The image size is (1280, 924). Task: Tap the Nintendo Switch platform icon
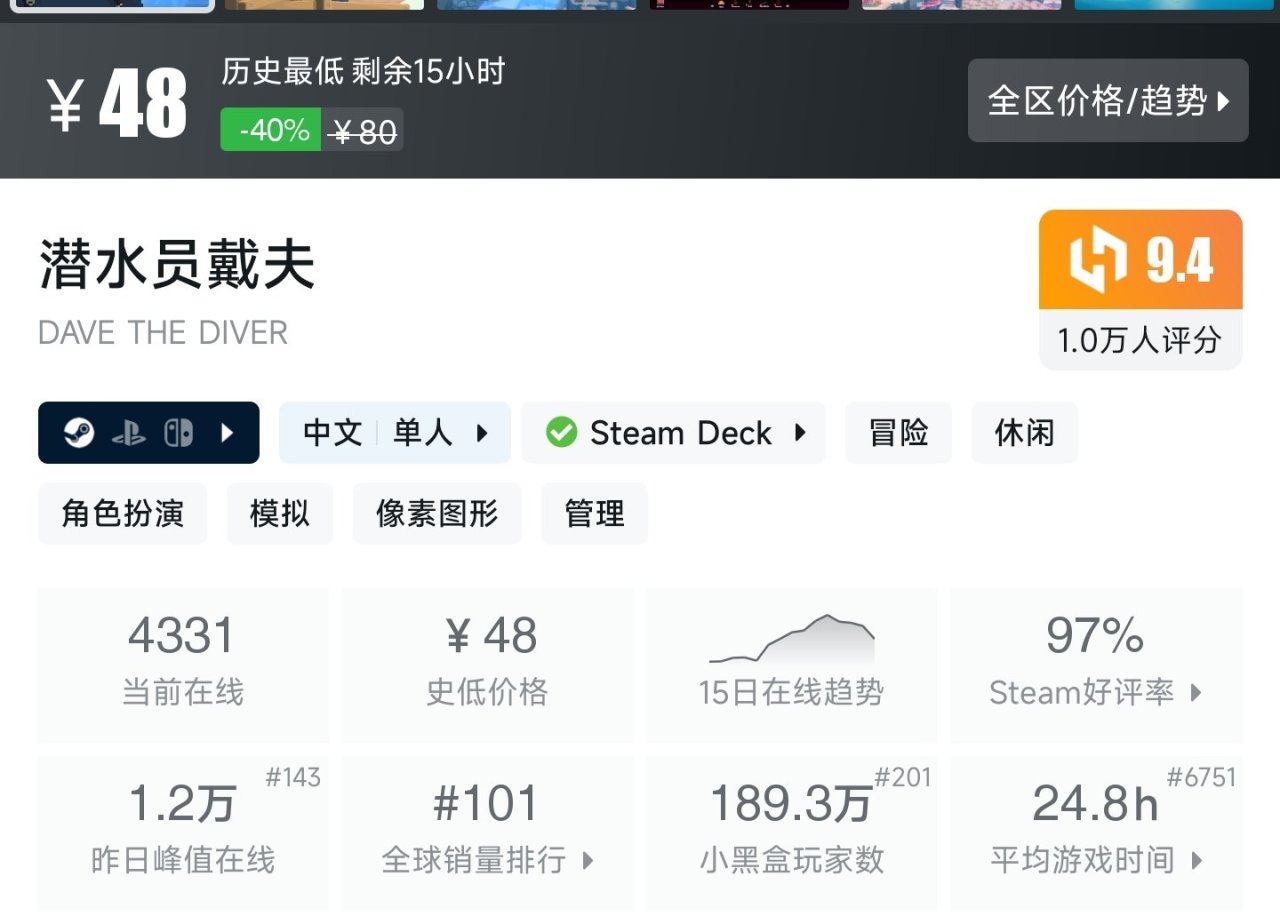pos(178,433)
